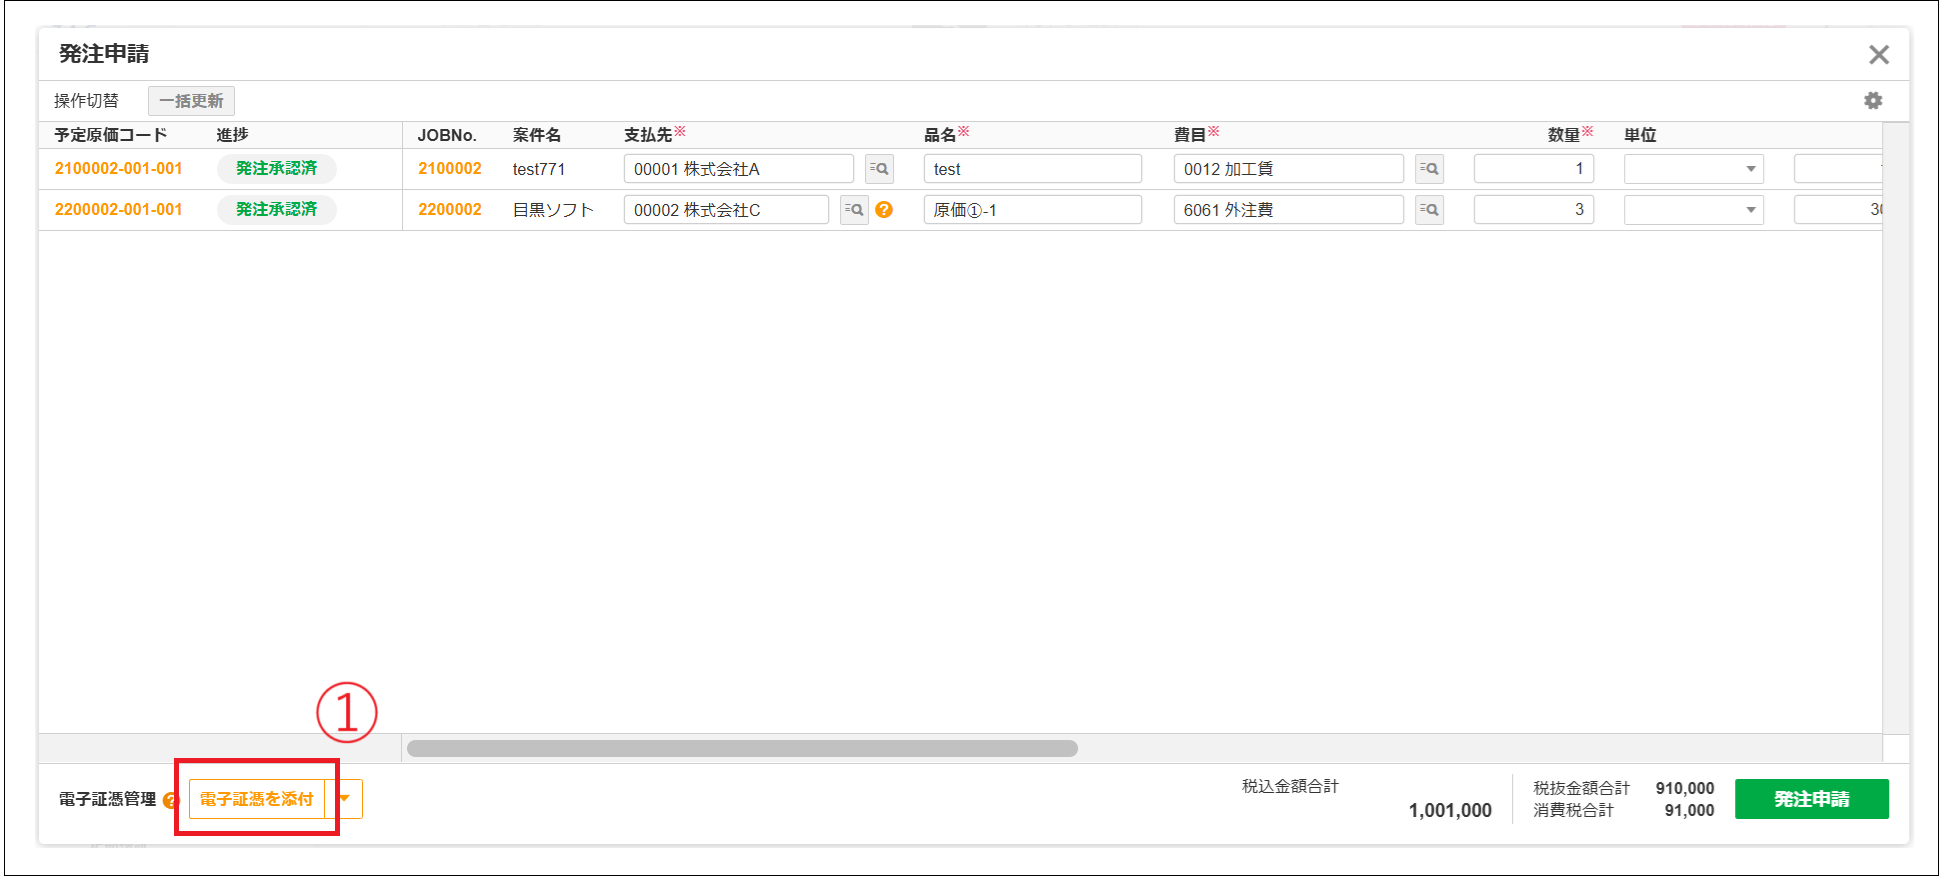
Task: Click the 一括更新 button
Action: pyautogui.click(x=191, y=101)
